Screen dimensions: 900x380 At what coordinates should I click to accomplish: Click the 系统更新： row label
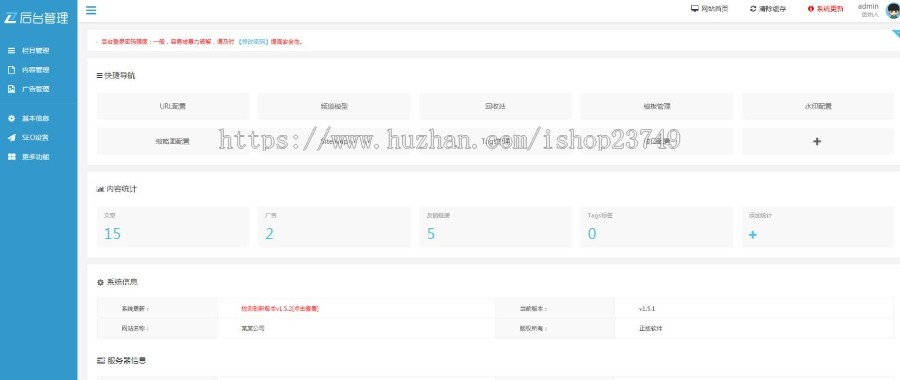click(135, 309)
